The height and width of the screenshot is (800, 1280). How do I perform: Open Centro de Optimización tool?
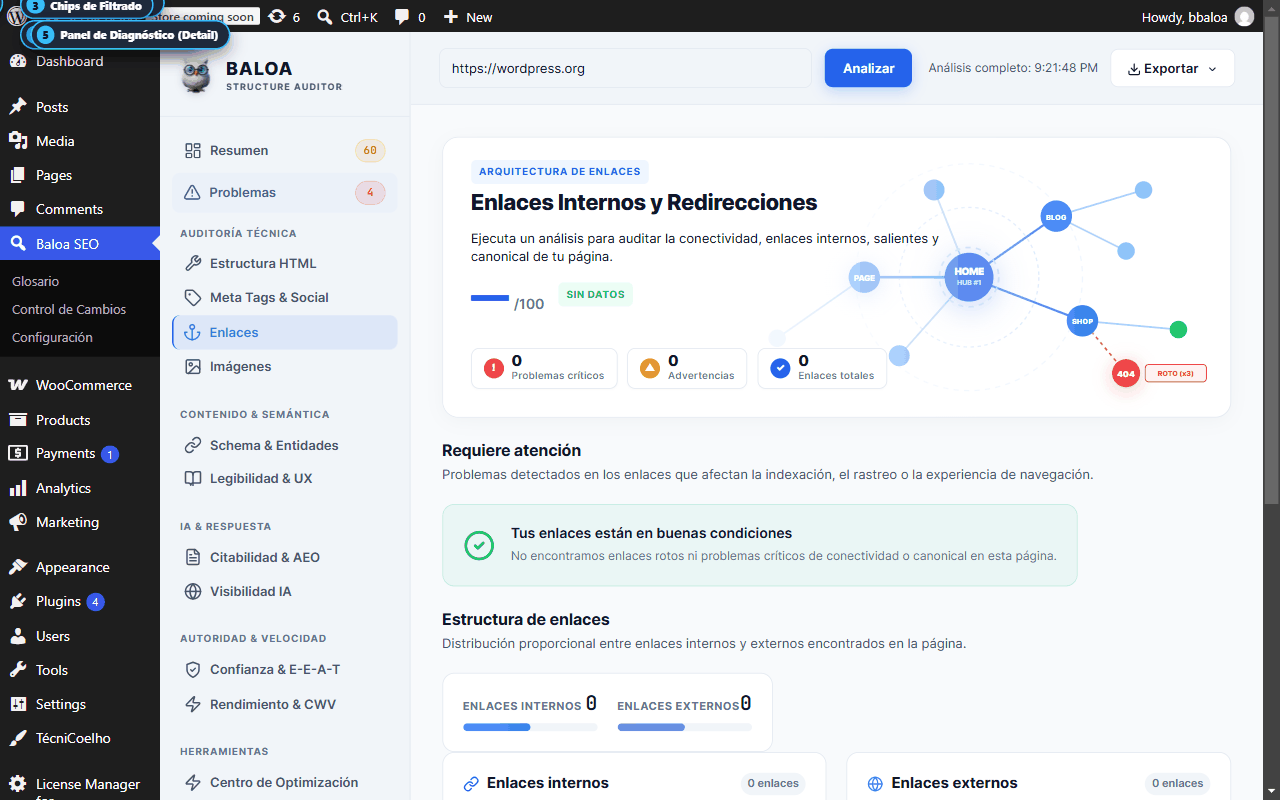coord(284,782)
